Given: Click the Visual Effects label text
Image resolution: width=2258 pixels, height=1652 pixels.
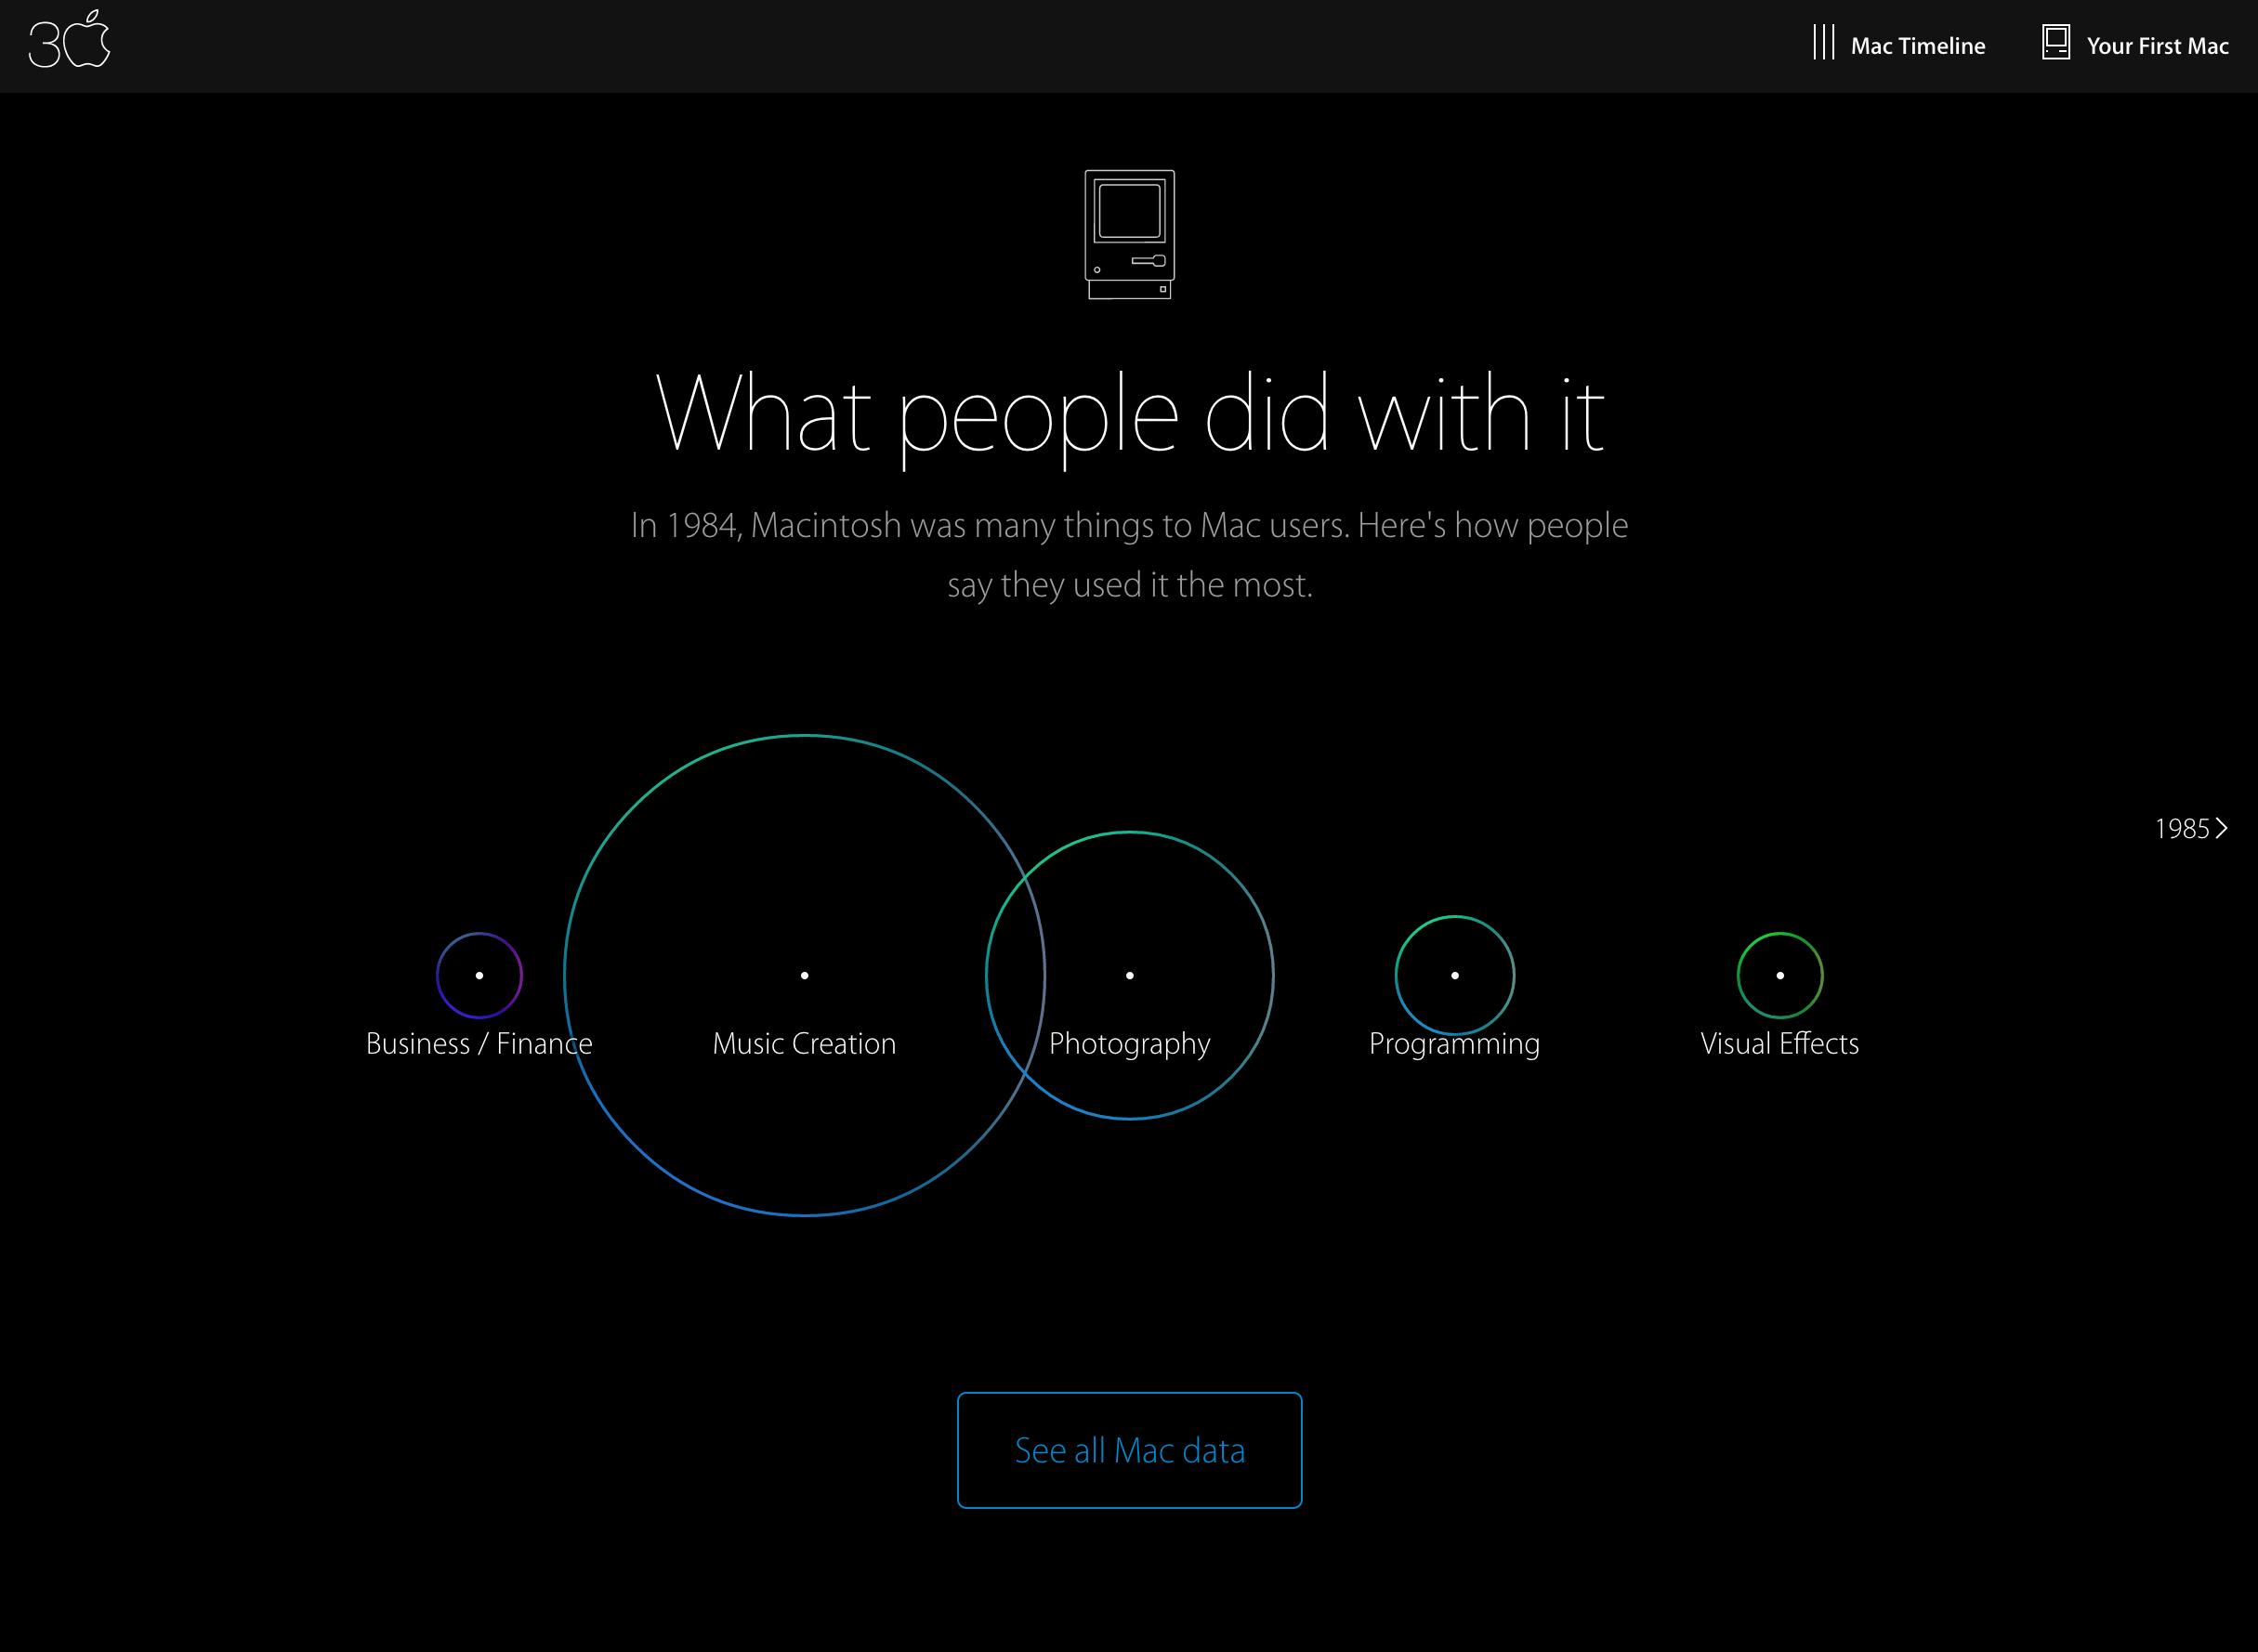Looking at the screenshot, I should coord(1779,1044).
